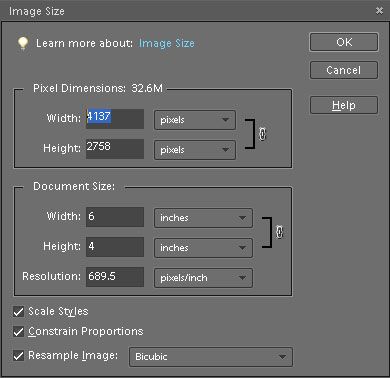Close the Image Size dialog
390x378 pixels.
tap(379, 11)
